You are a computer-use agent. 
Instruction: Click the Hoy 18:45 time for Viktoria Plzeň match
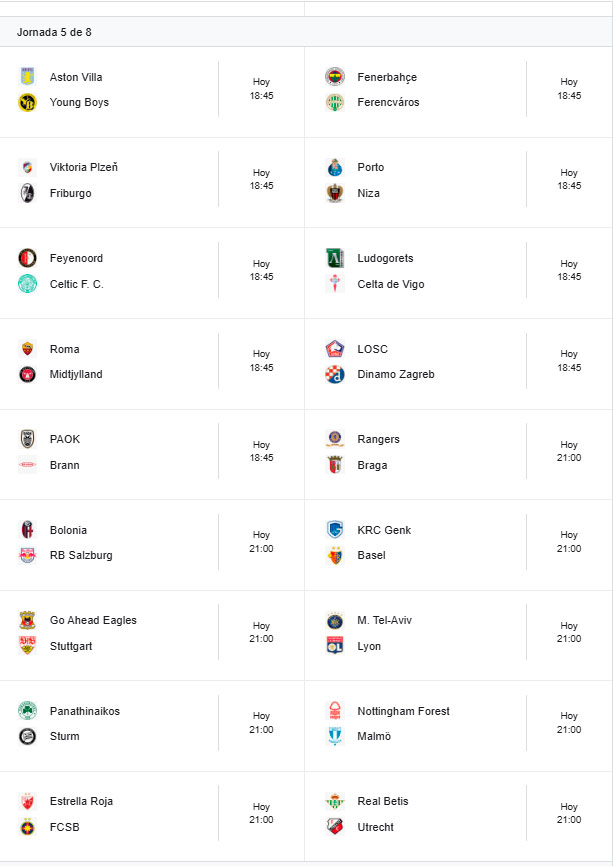click(x=262, y=177)
